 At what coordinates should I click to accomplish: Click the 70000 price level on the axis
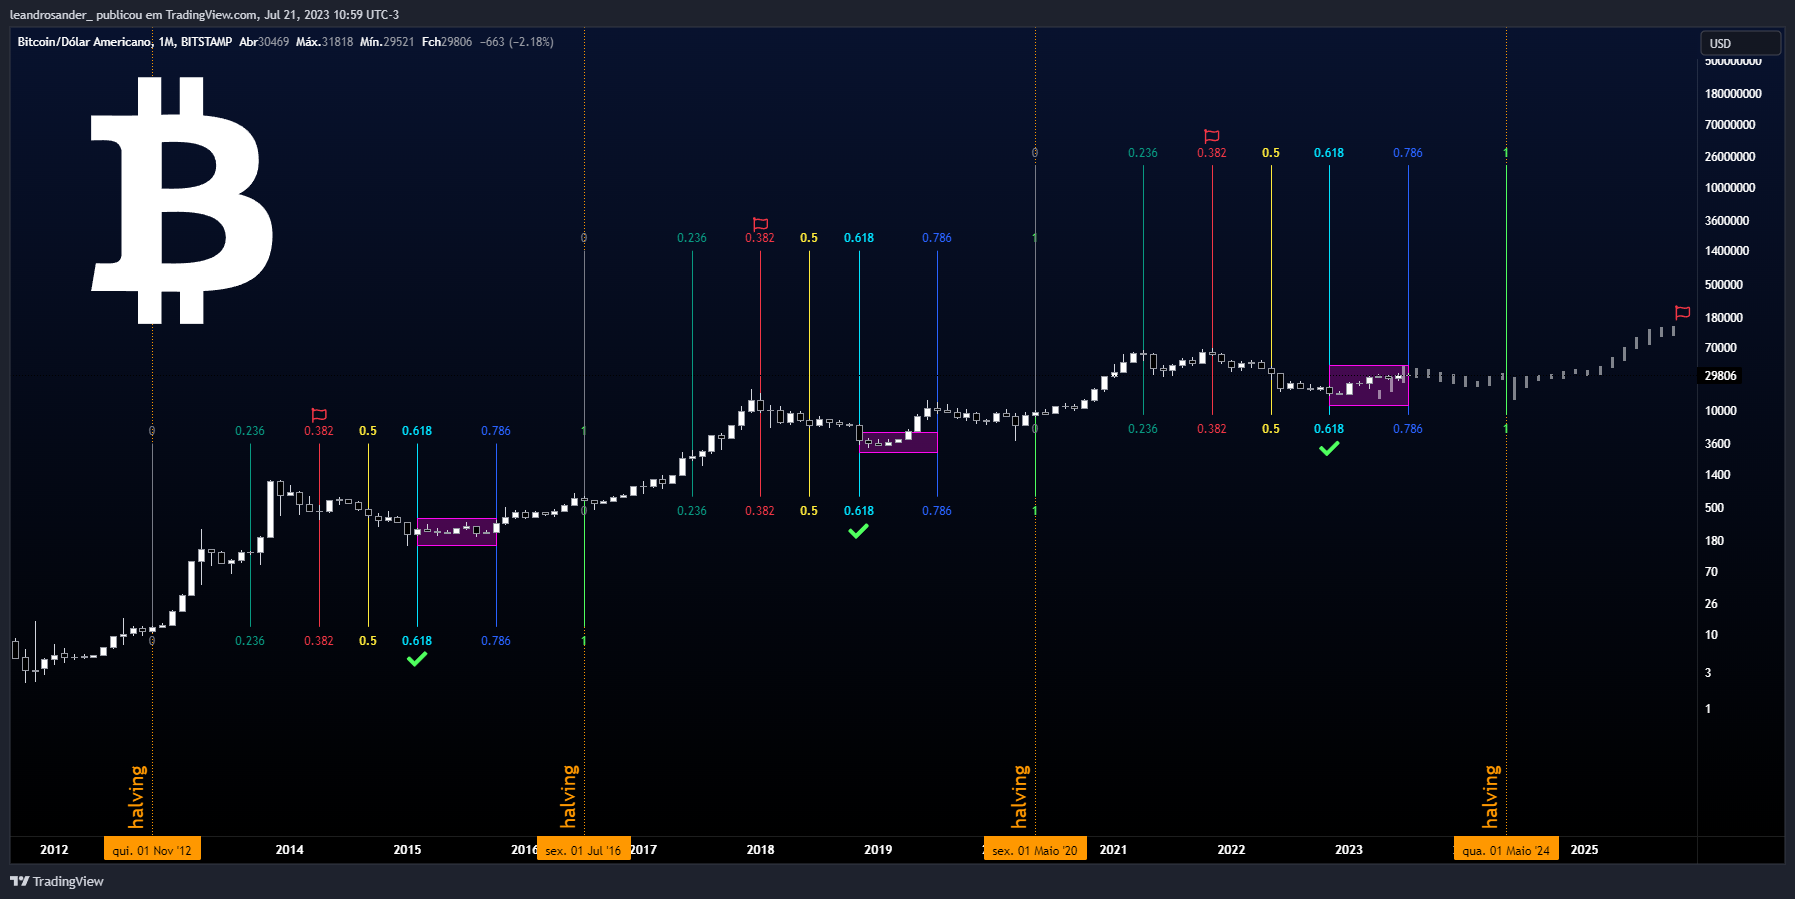1721,348
